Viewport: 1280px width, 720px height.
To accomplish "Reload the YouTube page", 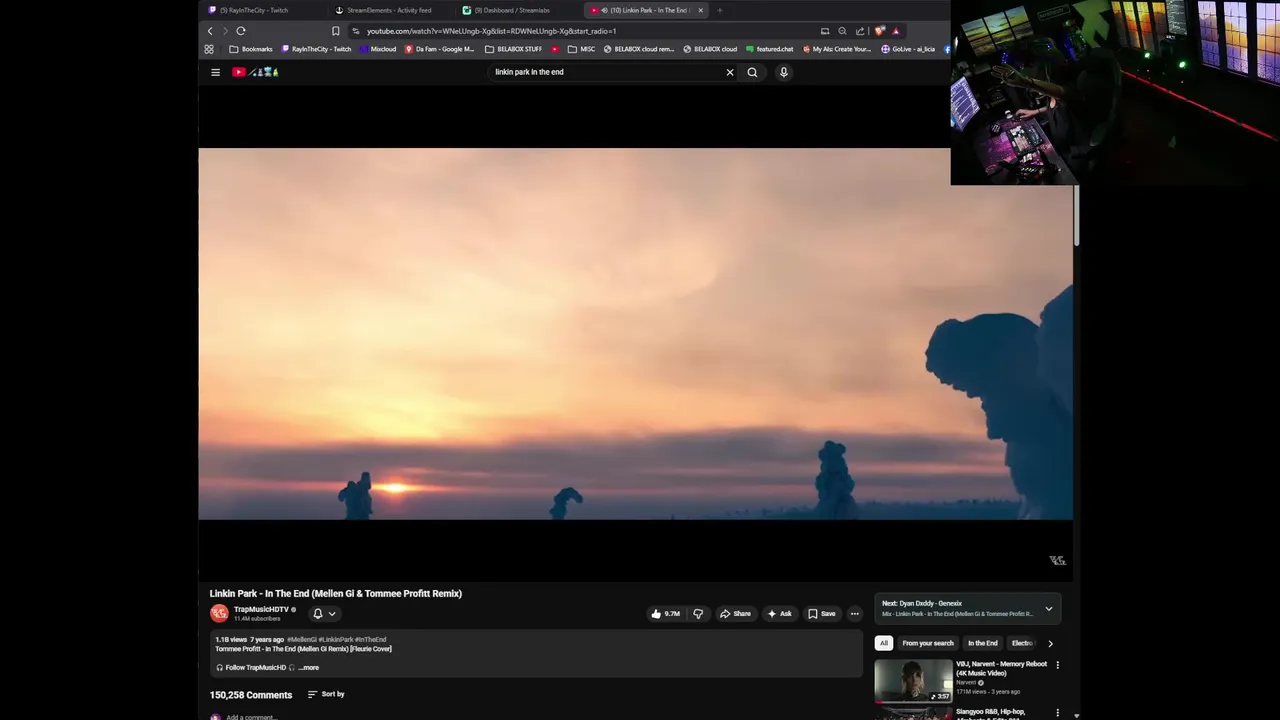I will point(241,31).
